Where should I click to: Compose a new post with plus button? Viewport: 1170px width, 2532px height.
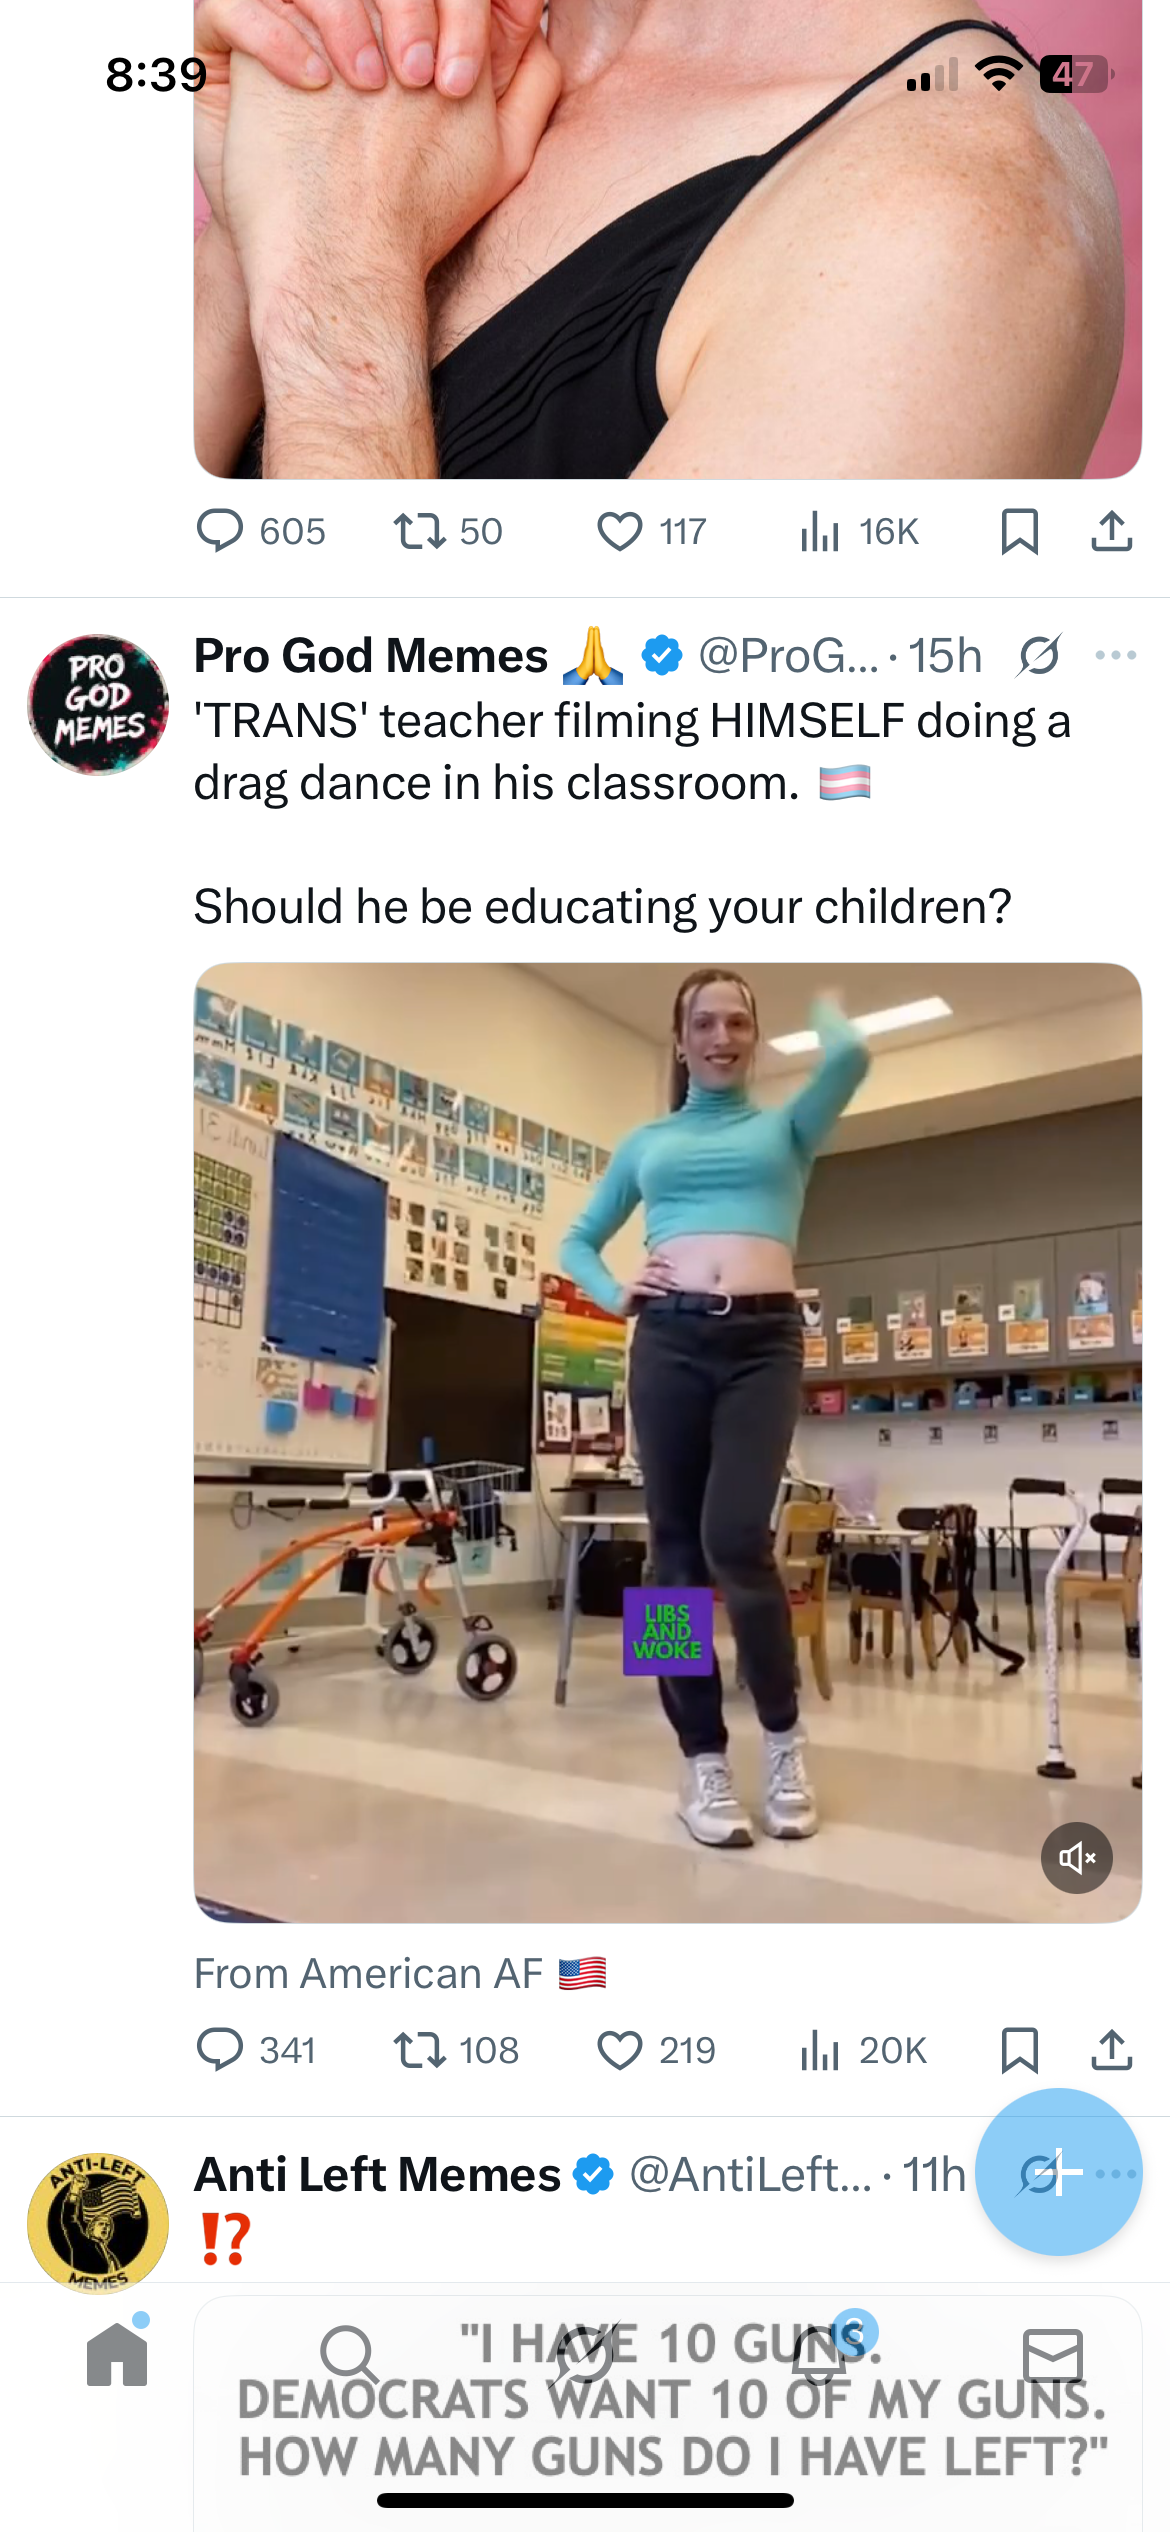pyautogui.click(x=1059, y=2172)
